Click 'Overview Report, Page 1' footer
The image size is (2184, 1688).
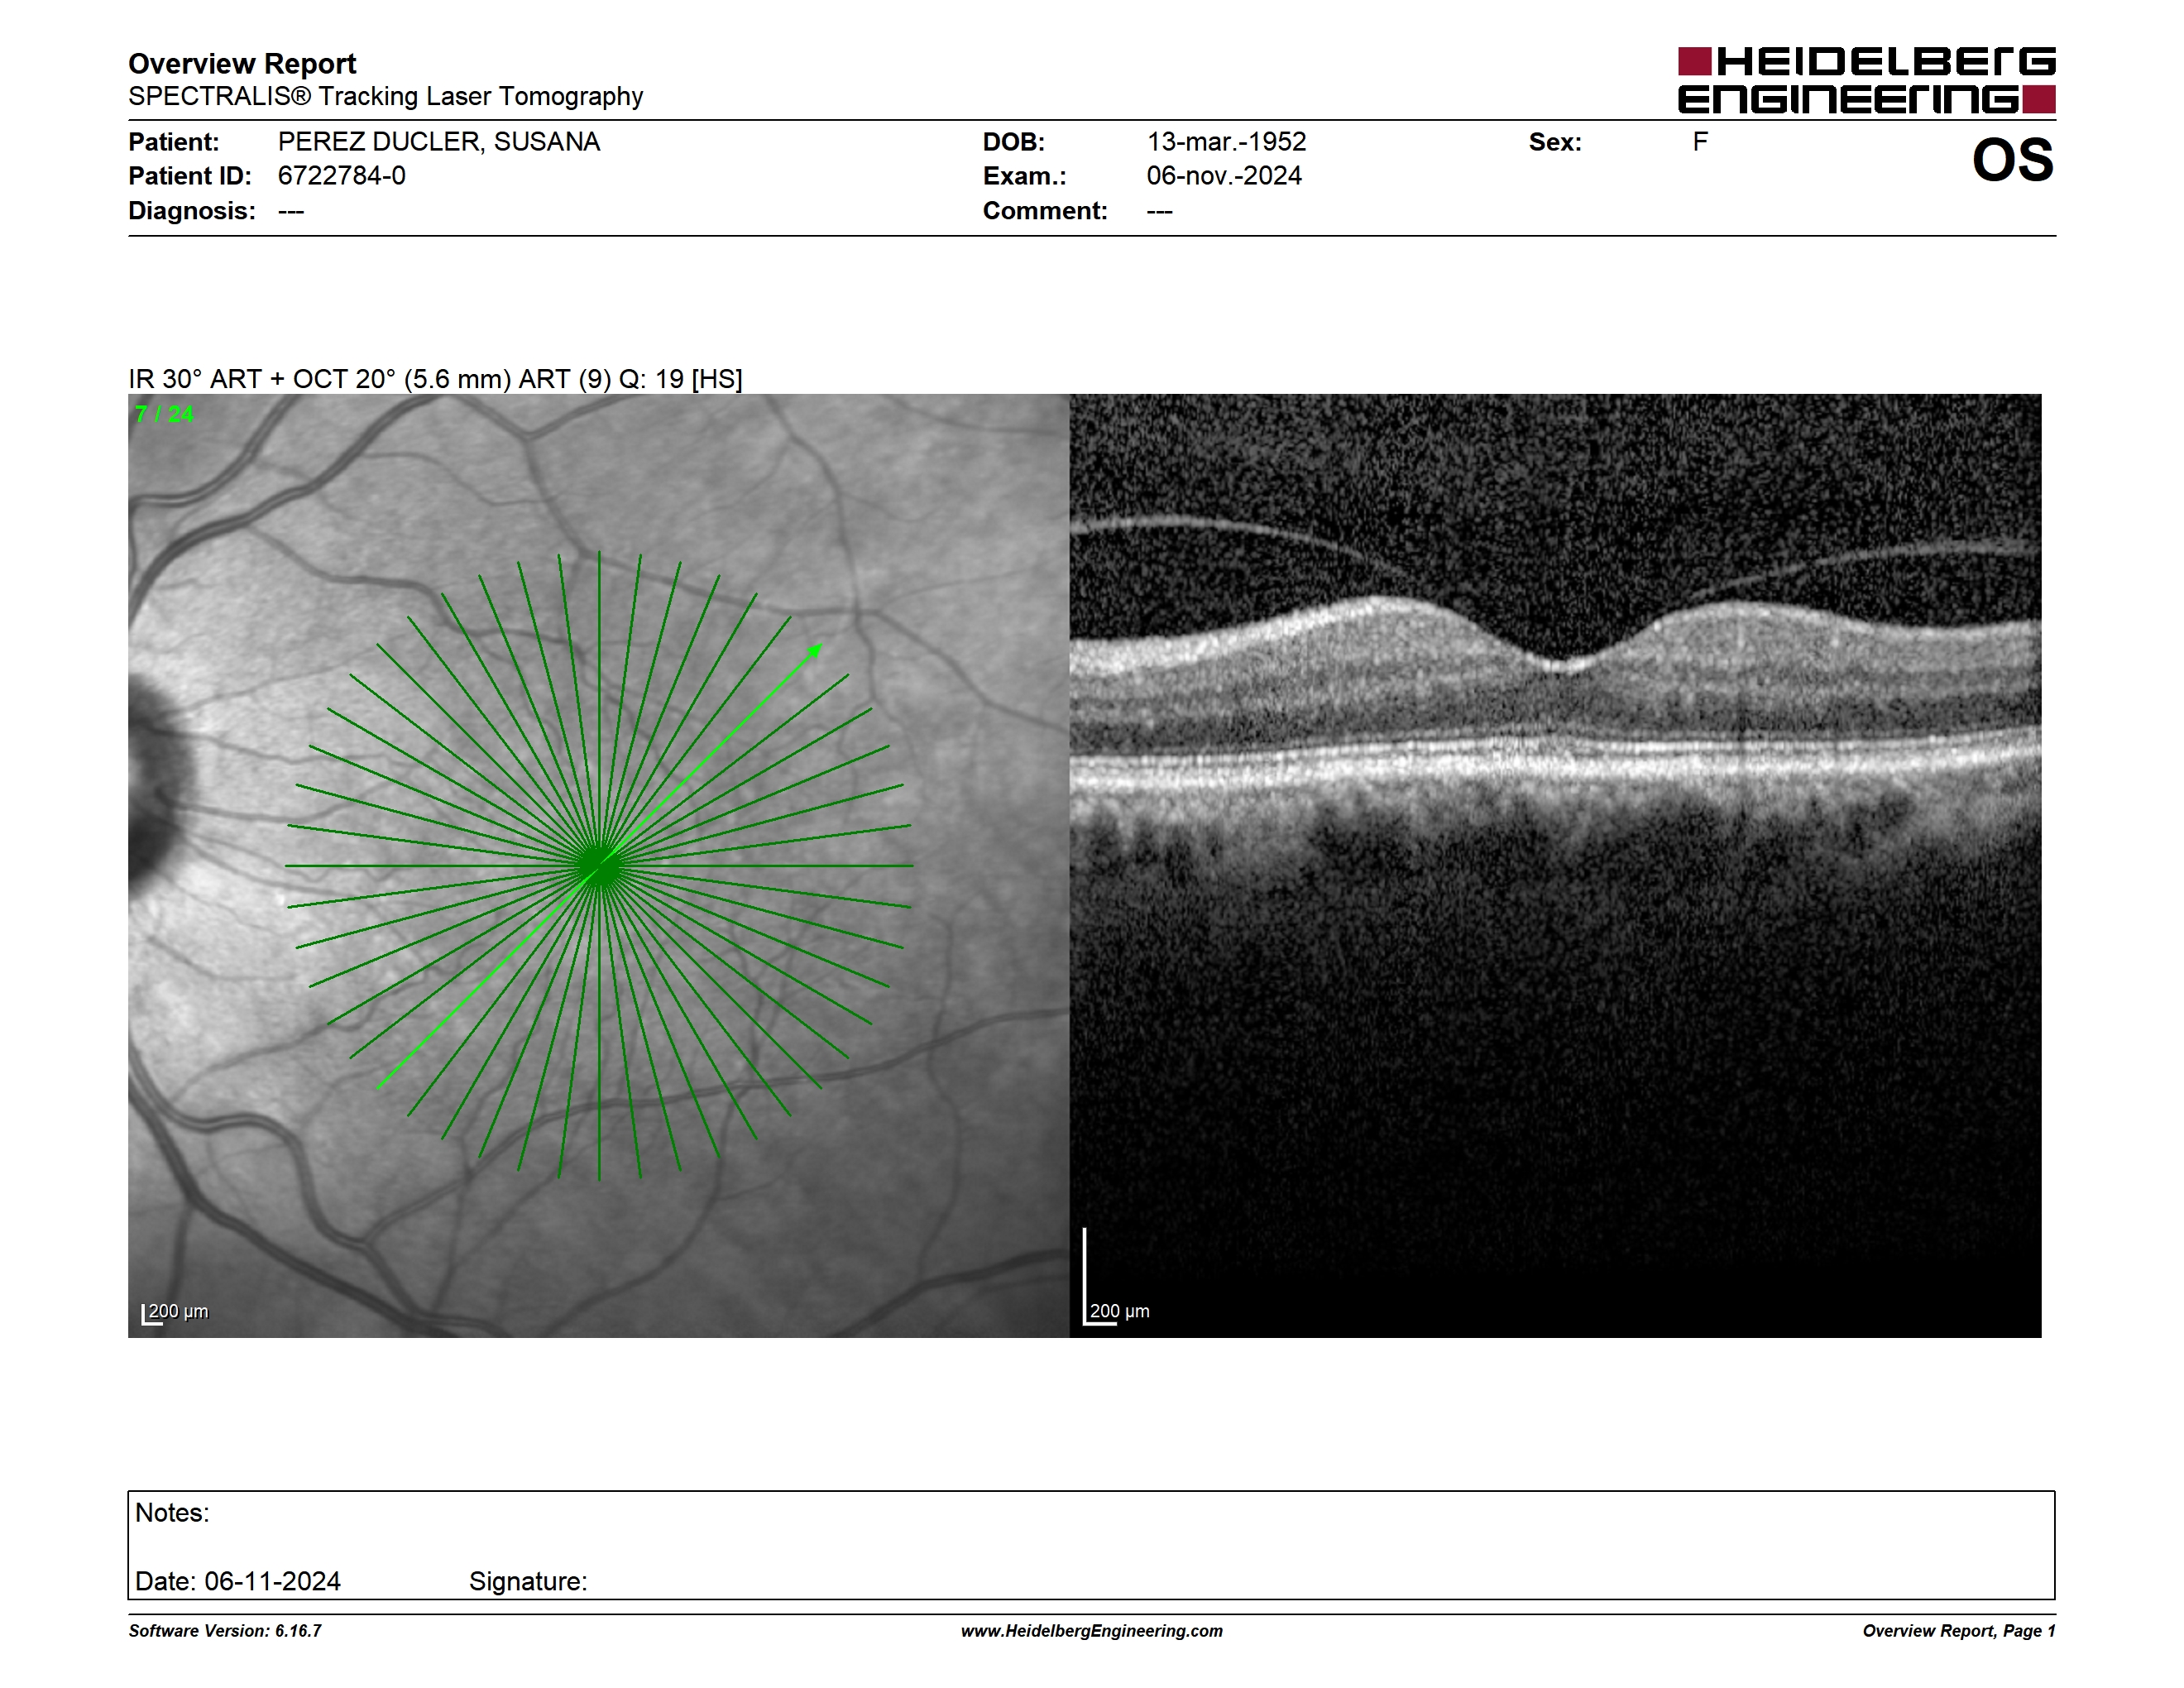coord(1959,1631)
